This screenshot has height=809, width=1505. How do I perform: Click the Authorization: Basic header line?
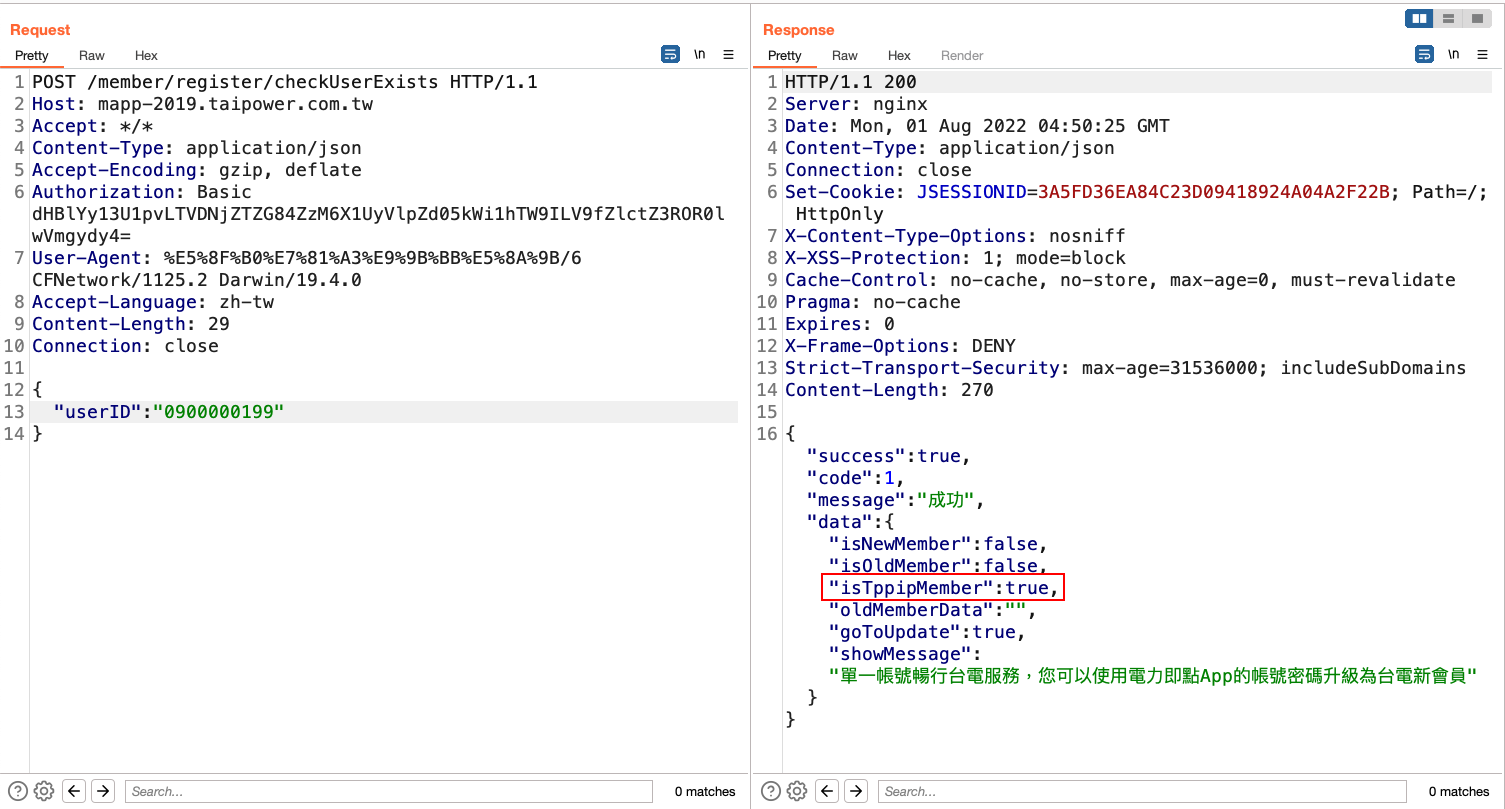pos(142,192)
